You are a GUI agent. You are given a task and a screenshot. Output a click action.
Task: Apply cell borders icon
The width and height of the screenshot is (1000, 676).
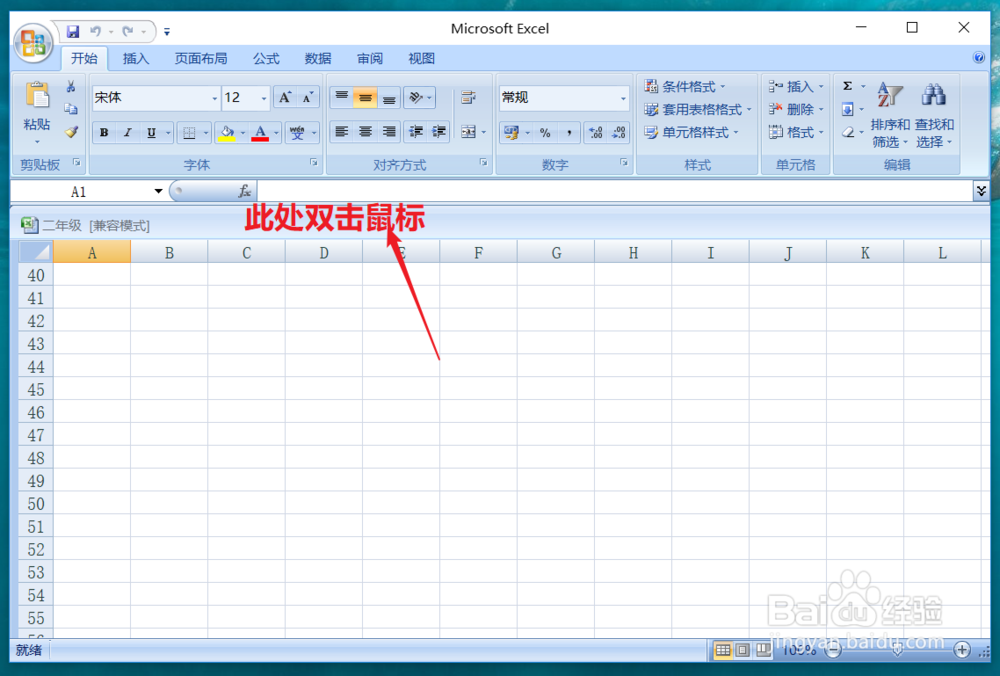click(189, 133)
